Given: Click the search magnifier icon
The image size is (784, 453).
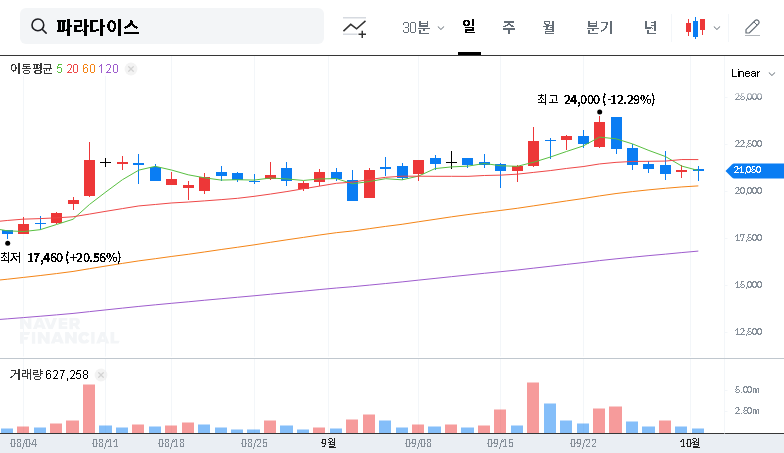Looking at the screenshot, I should (40, 27).
